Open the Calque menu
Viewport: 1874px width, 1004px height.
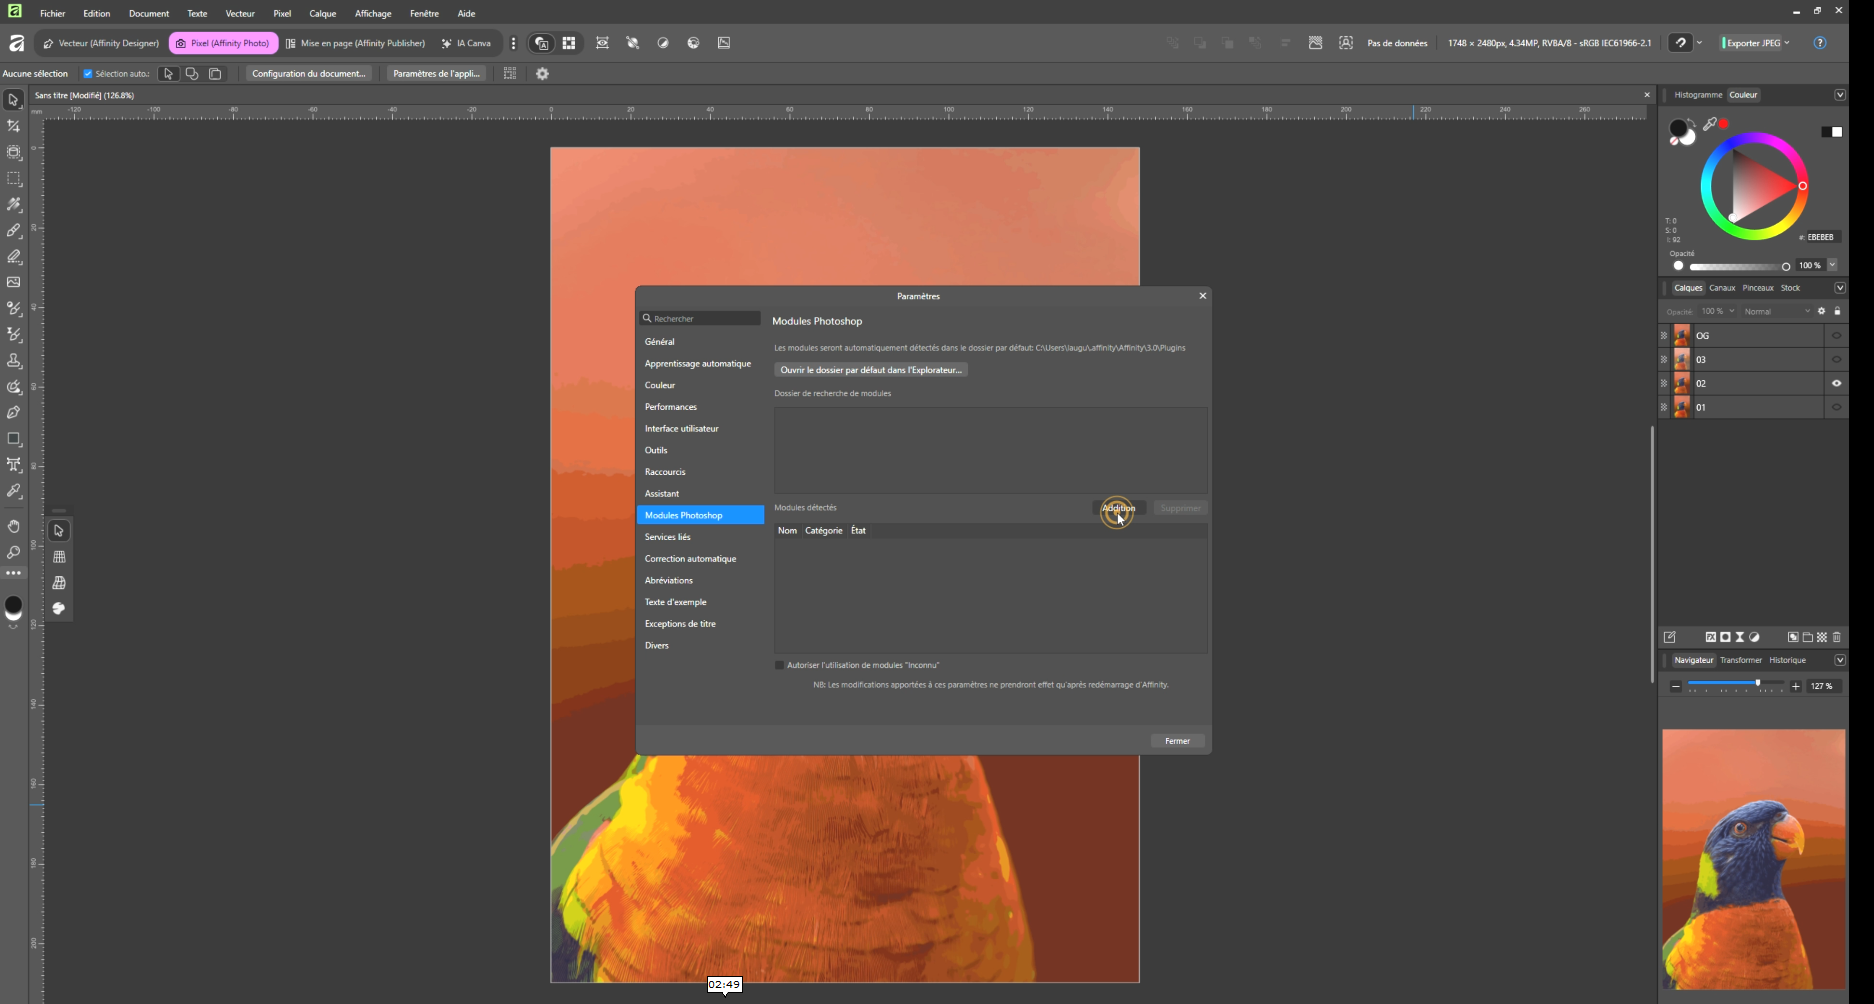point(322,14)
